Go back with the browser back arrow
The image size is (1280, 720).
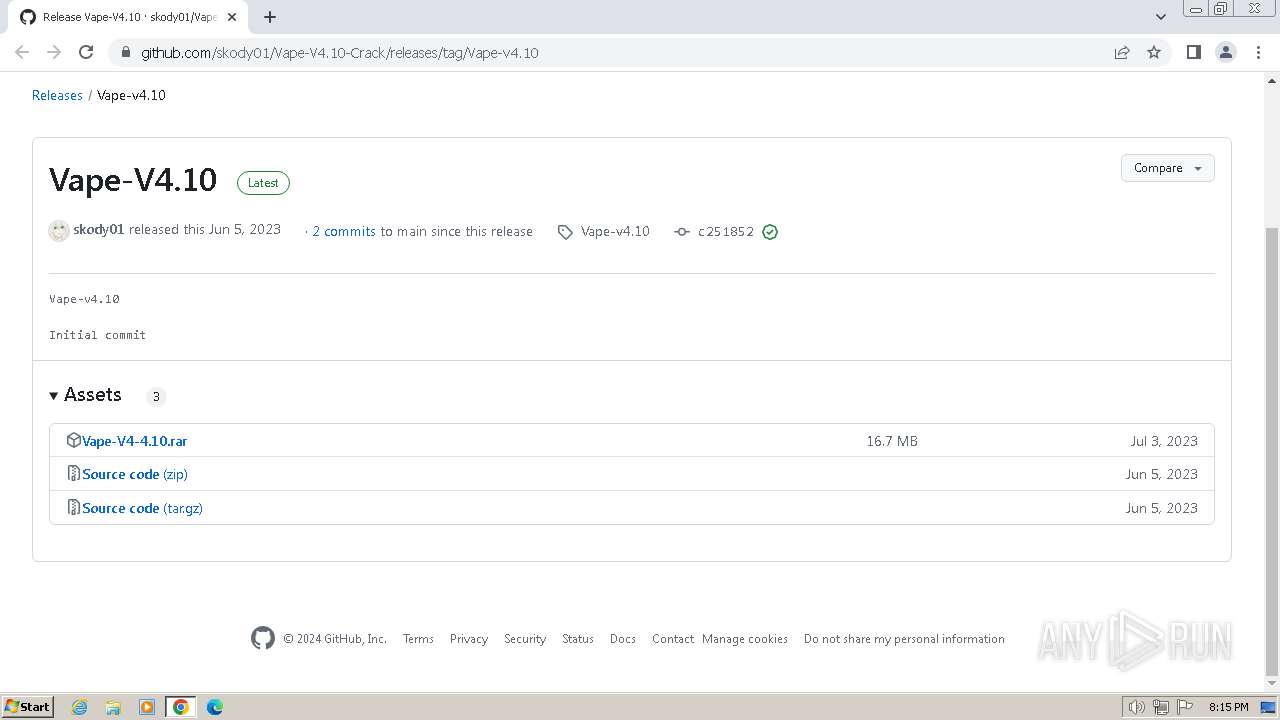(22, 52)
